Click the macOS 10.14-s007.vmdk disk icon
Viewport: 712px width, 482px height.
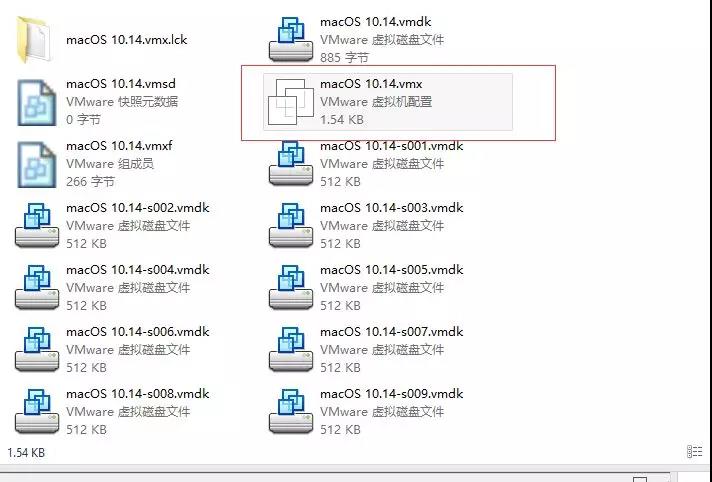click(291, 350)
